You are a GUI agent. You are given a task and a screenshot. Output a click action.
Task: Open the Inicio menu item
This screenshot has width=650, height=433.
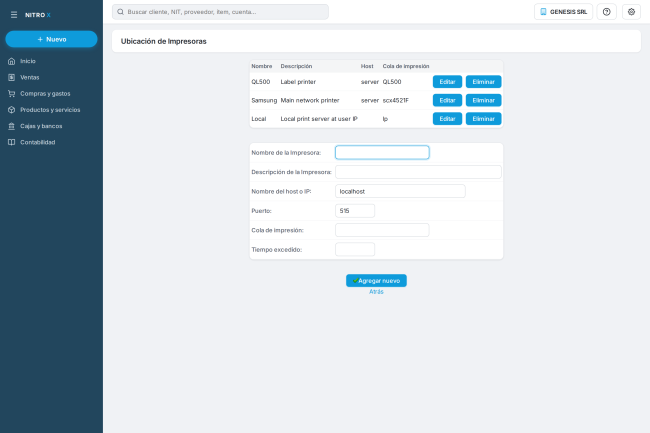pos(51,61)
